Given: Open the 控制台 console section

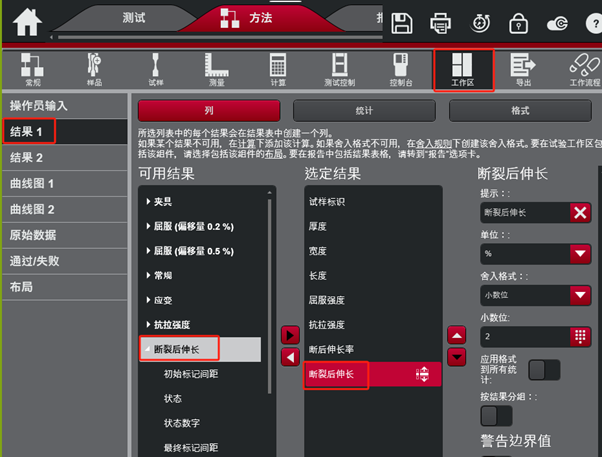Looking at the screenshot, I should (x=401, y=69).
